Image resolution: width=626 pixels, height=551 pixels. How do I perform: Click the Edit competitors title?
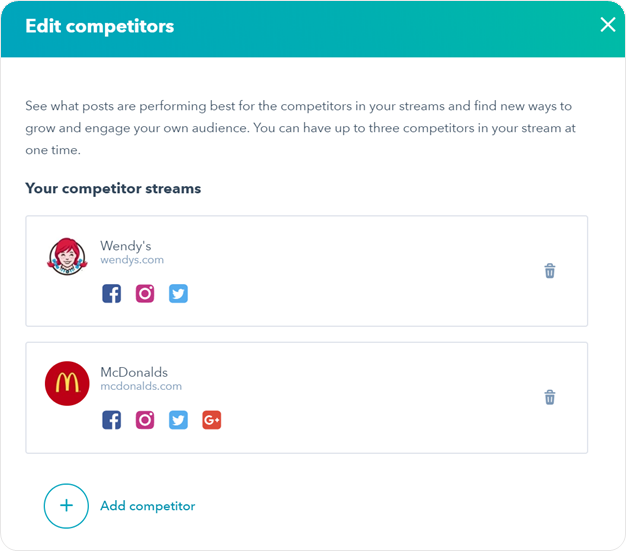[x=100, y=26]
